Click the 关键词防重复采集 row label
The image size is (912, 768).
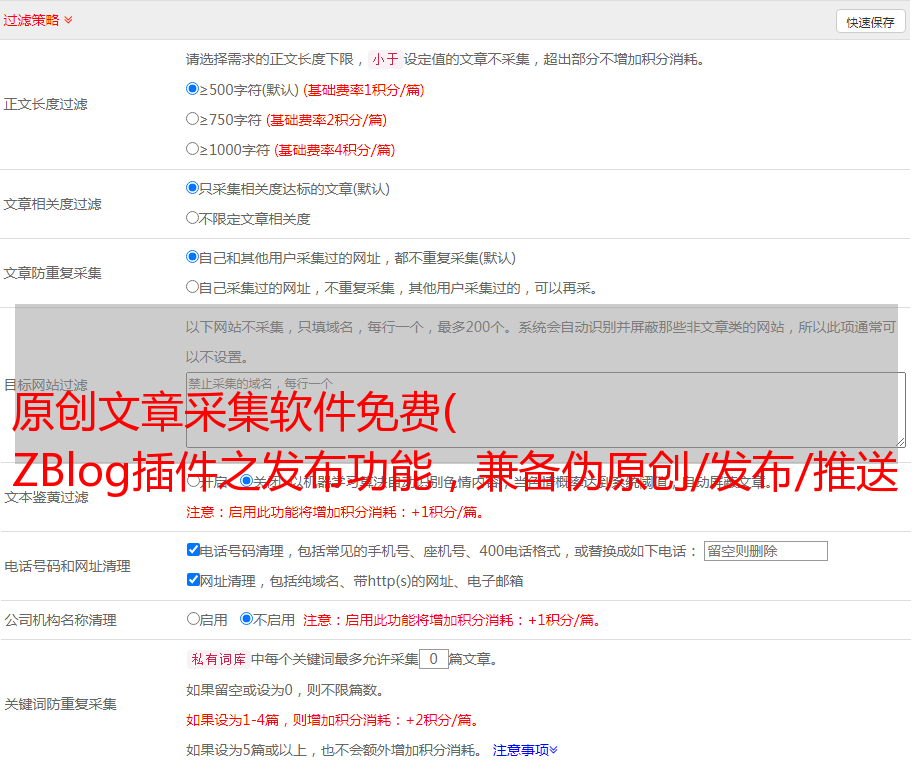pyautogui.click(x=60, y=704)
